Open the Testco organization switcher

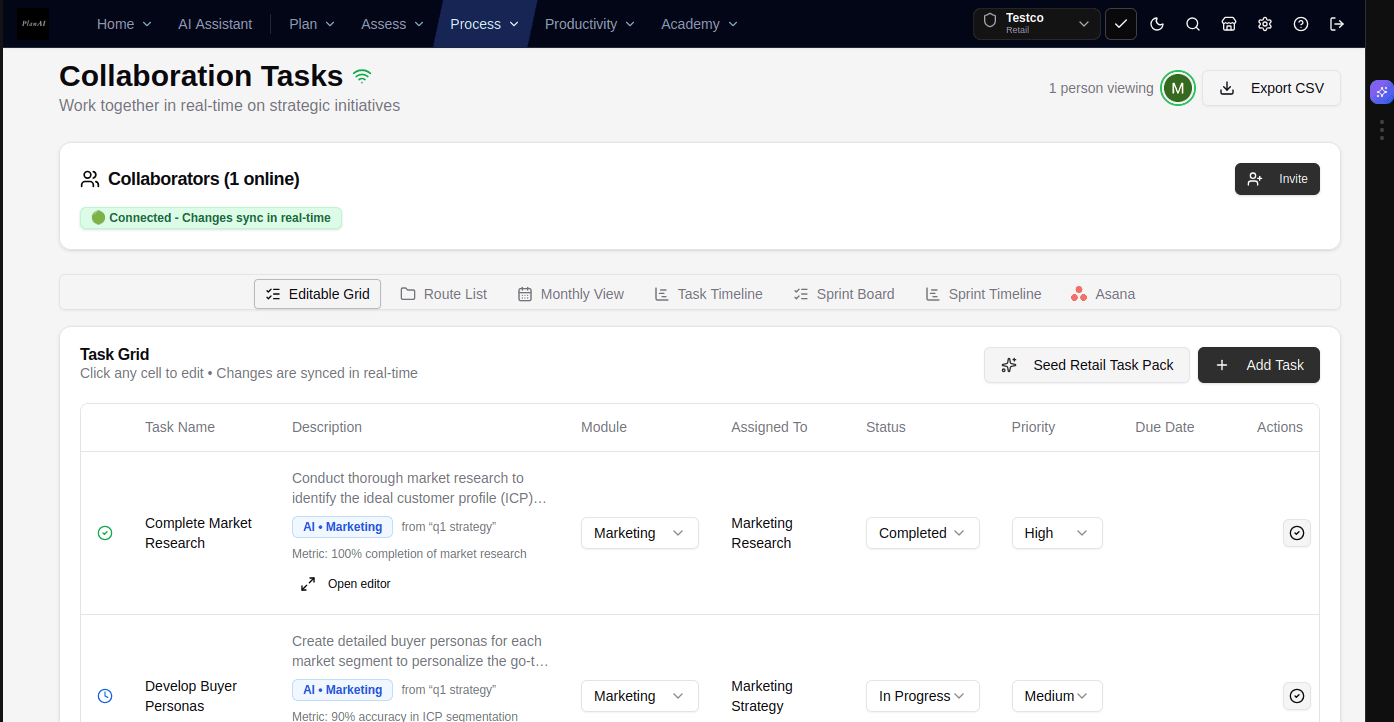tap(1037, 24)
